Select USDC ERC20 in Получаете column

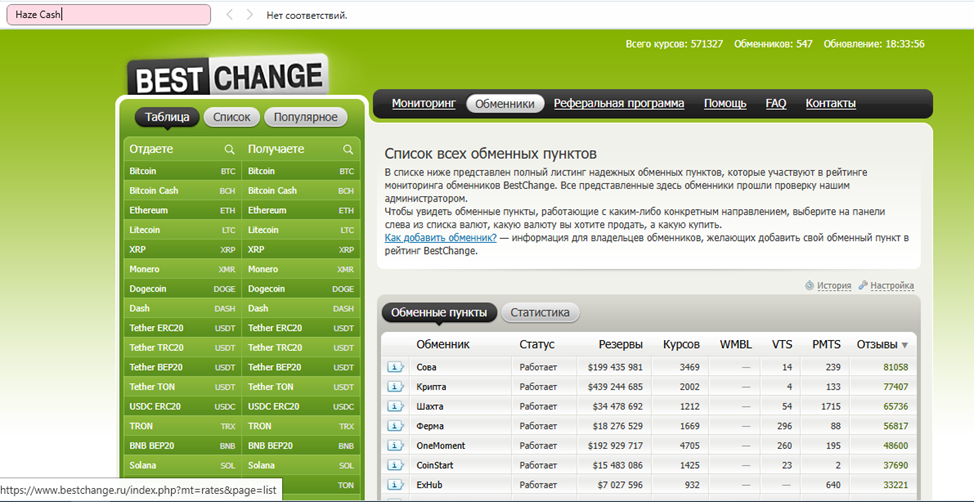pyautogui.click(x=301, y=406)
